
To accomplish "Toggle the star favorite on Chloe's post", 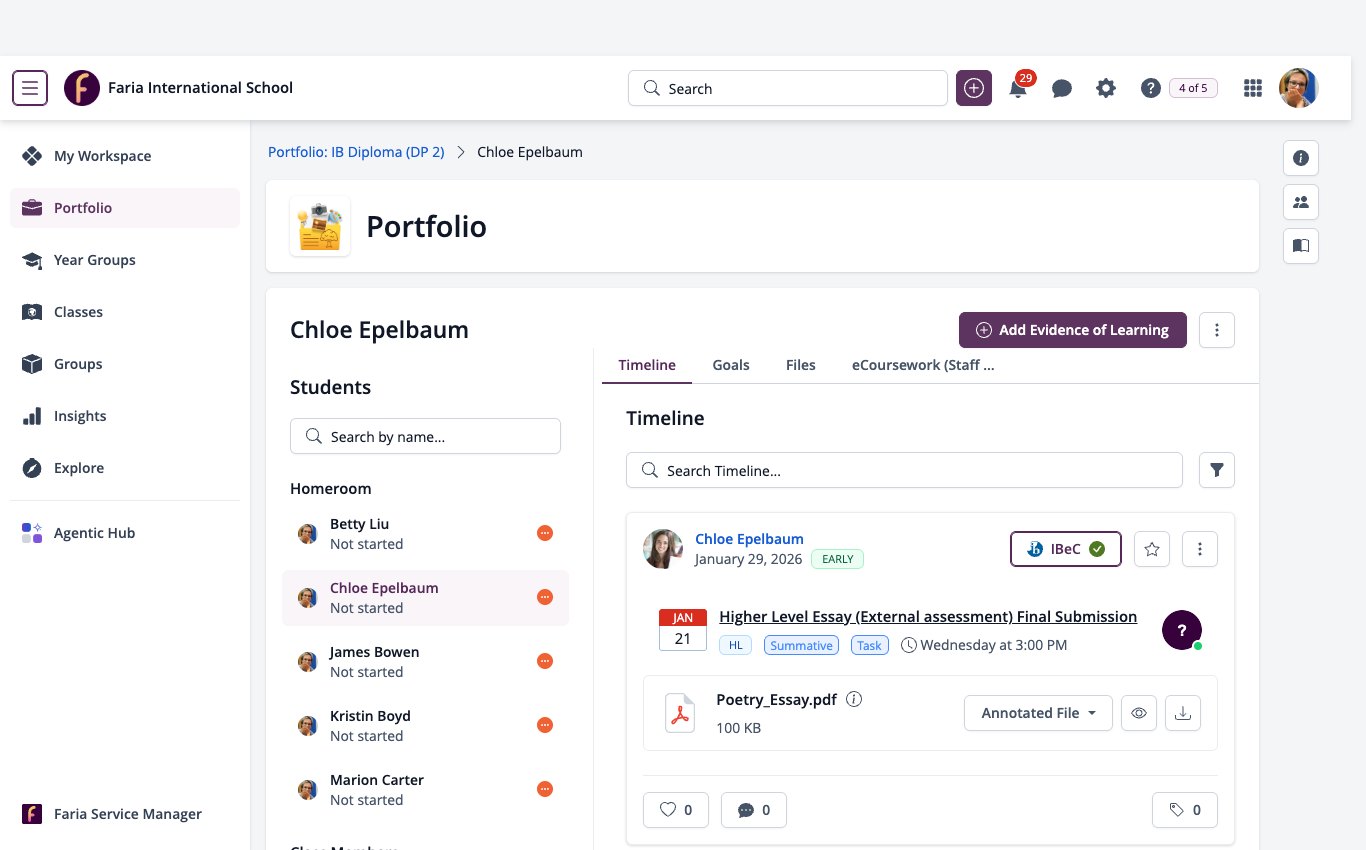I will [1152, 549].
